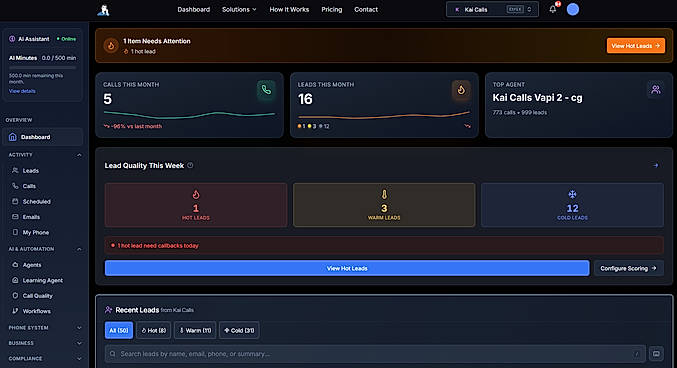Click the Kai Calls logo icon
677x368 pixels.
tap(103, 10)
